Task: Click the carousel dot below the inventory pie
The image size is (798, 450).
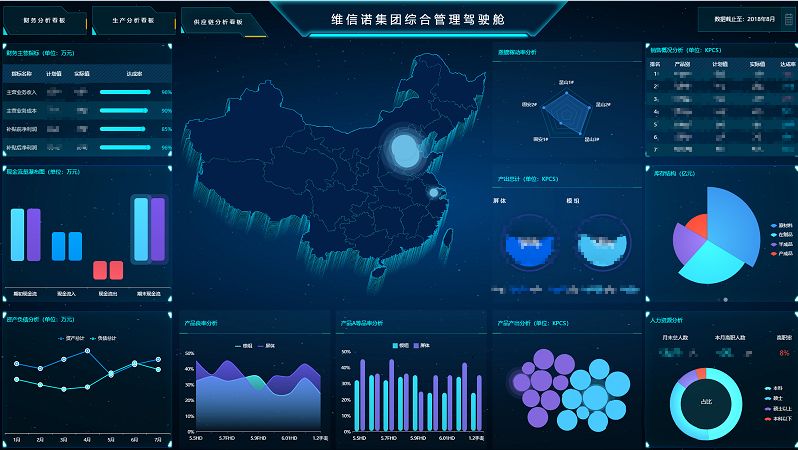Action: point(725,300)
